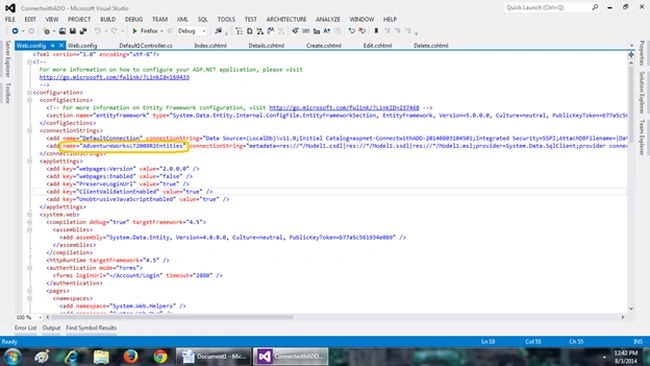Image resolution: width=650 pixels, height=366 pixels.
Task: Toggle the pin on the active Web.config tab
Action: [53, 45]
